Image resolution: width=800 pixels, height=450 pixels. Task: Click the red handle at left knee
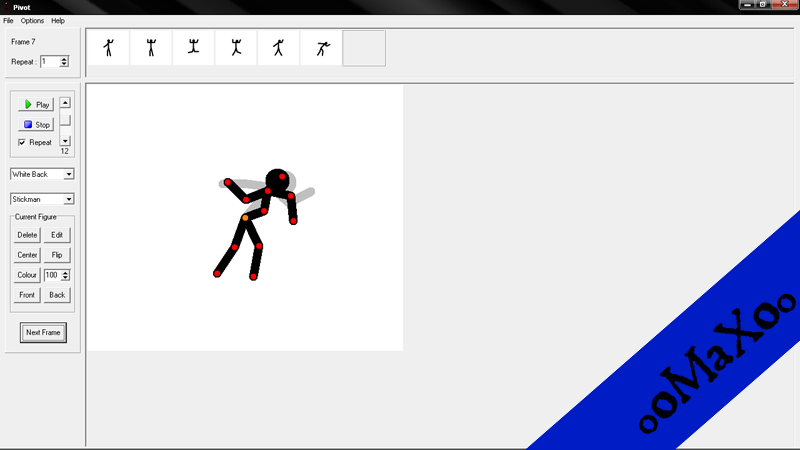coord(235,247)
